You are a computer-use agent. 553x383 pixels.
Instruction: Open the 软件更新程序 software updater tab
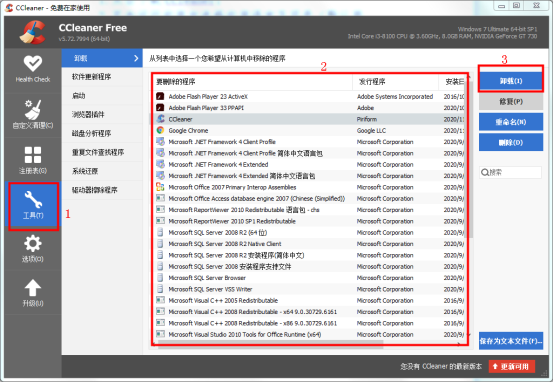(102, 77)
